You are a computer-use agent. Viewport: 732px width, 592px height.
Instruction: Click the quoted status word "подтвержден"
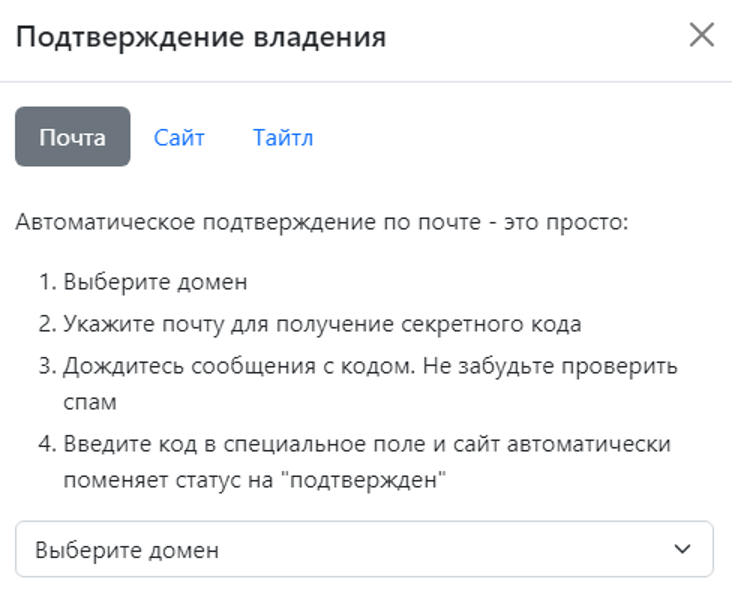click(363, 480)
